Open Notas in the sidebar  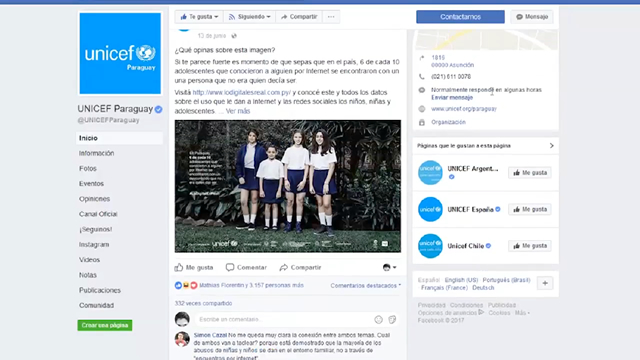point(88,275)
